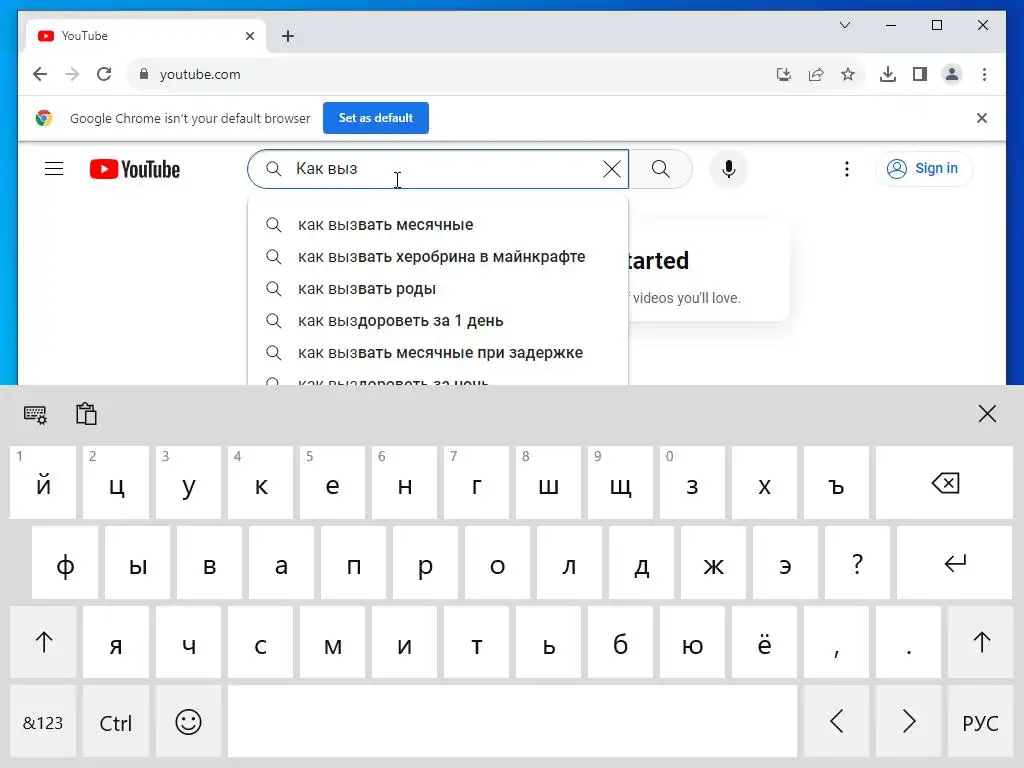Image resolution: width=1024 pixels, height=768 pixels.
Task: Select suggestion "как вызвать роды"
Action: click(367, 289)
